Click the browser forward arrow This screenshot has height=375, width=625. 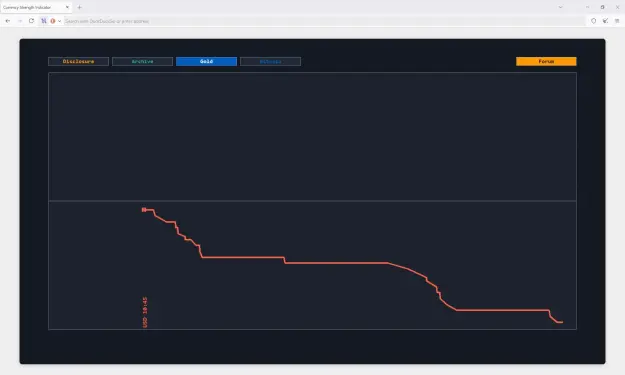click(x=20, y=21)
